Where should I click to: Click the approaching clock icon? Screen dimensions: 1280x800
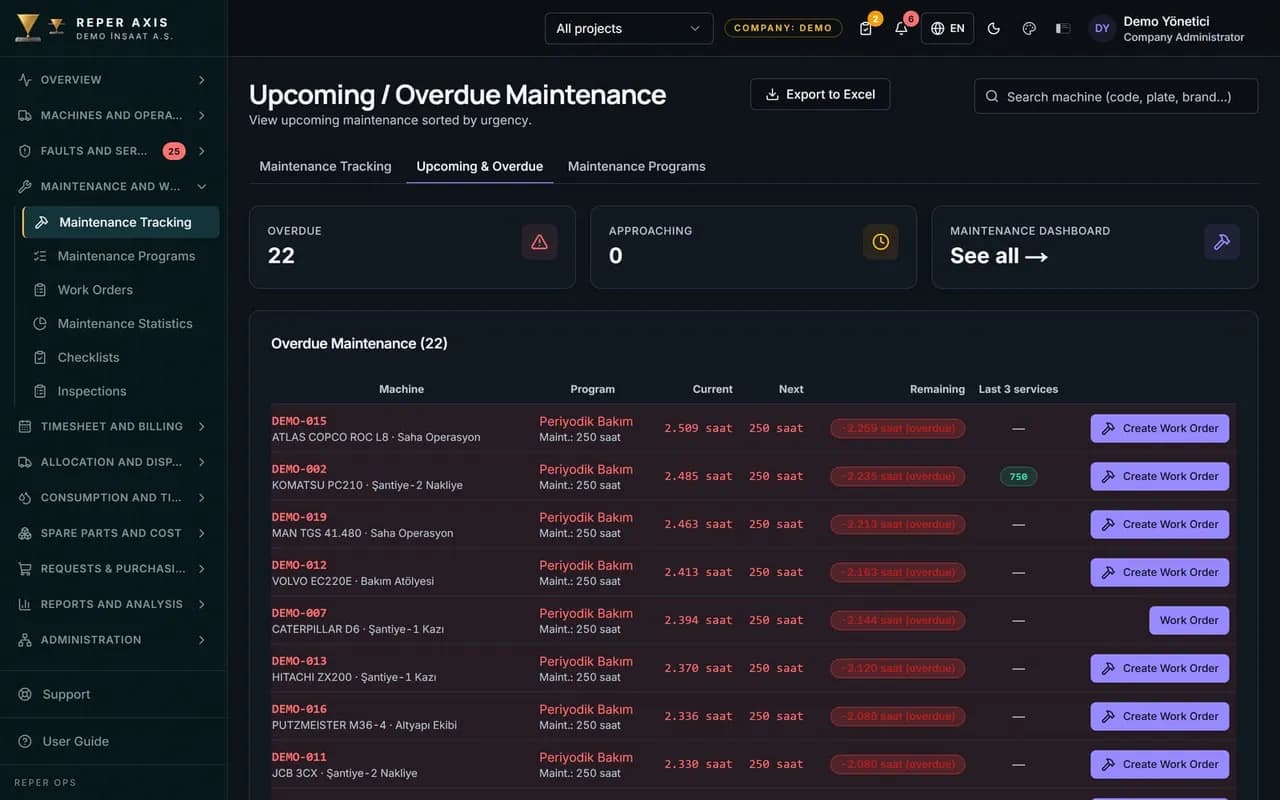[881, 242]
